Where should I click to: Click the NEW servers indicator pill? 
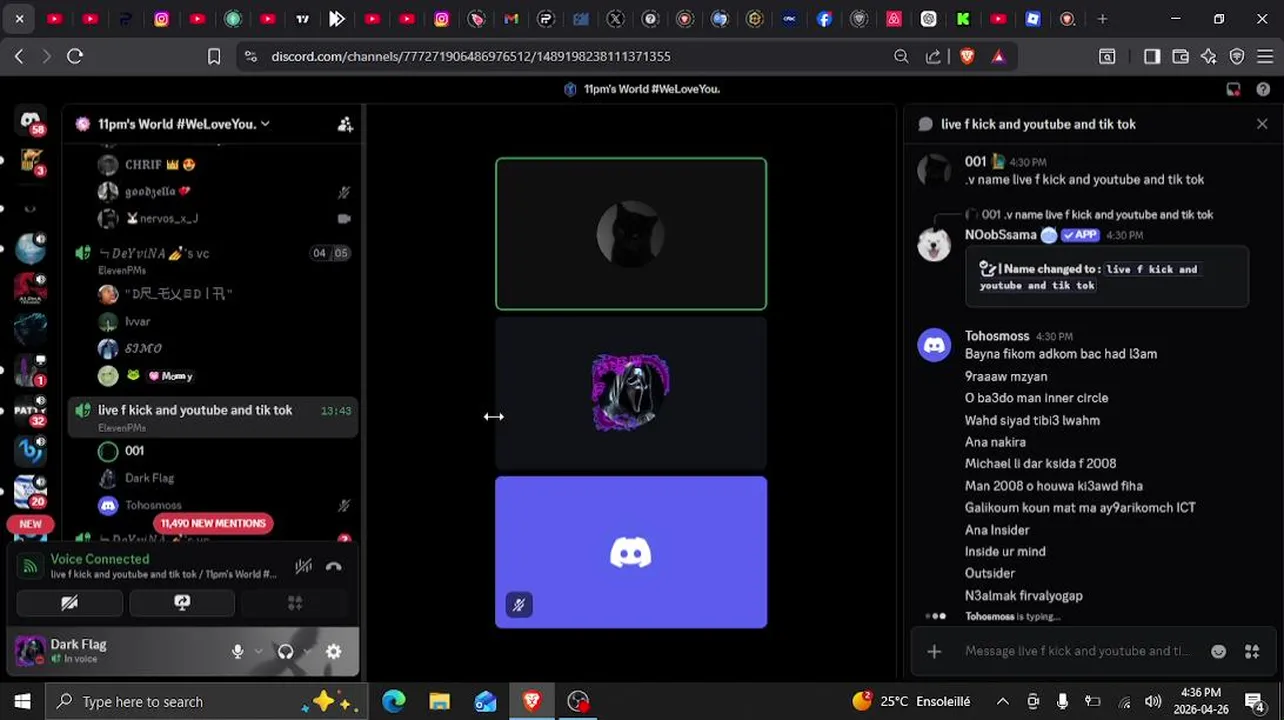(x=30, y=524)
